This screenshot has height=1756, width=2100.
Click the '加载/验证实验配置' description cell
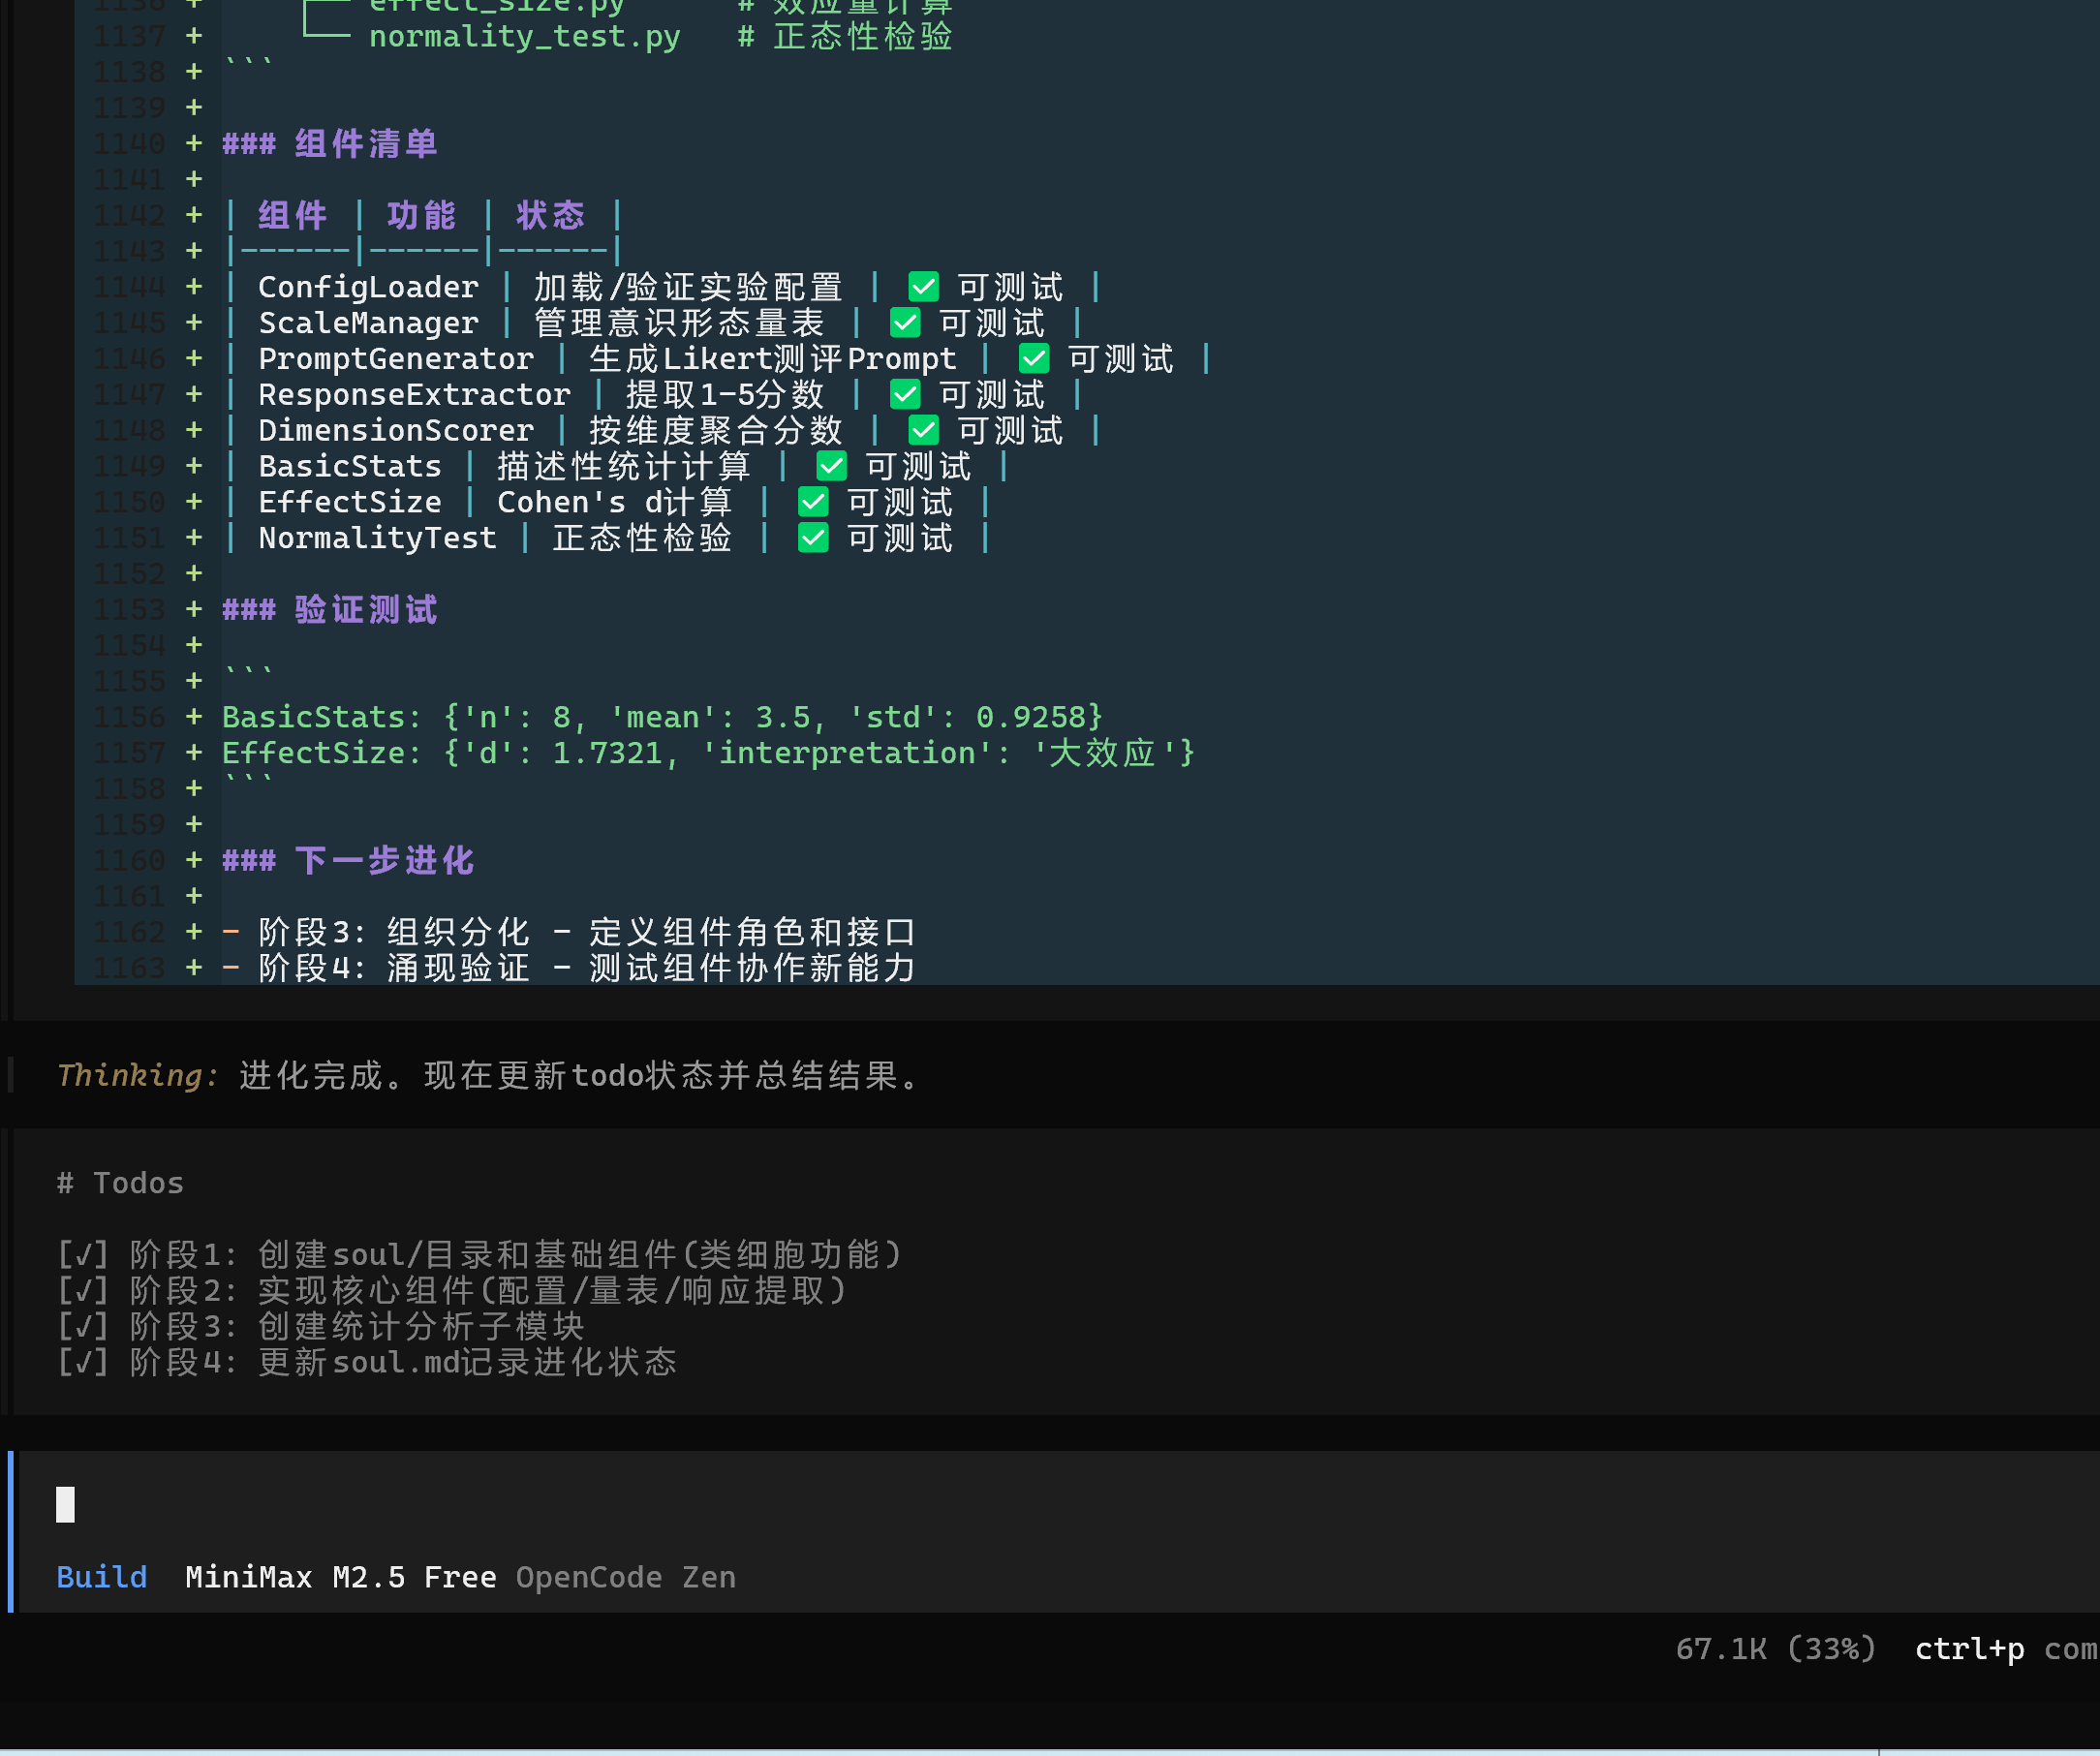[x=688, y=288]
